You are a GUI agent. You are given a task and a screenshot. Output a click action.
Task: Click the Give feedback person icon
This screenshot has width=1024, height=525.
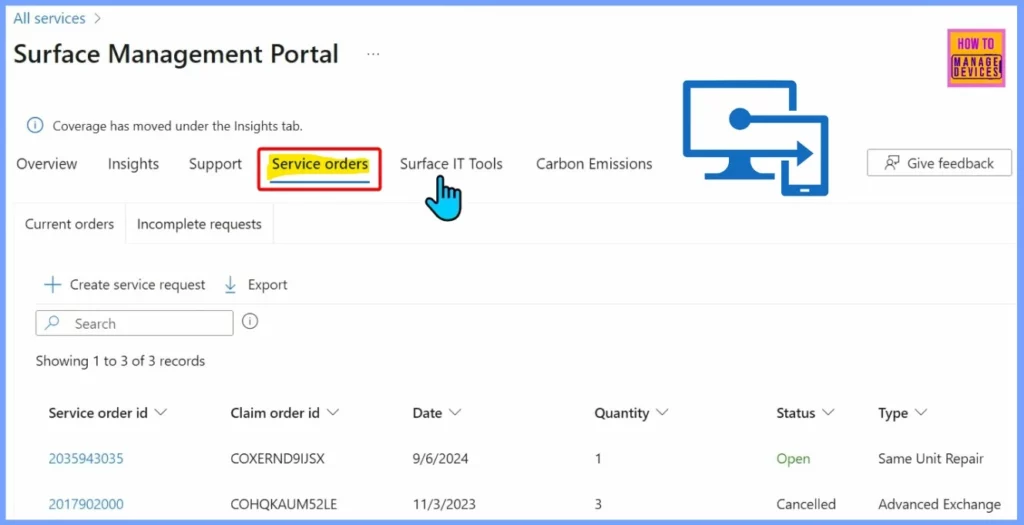tap(891, 163)
